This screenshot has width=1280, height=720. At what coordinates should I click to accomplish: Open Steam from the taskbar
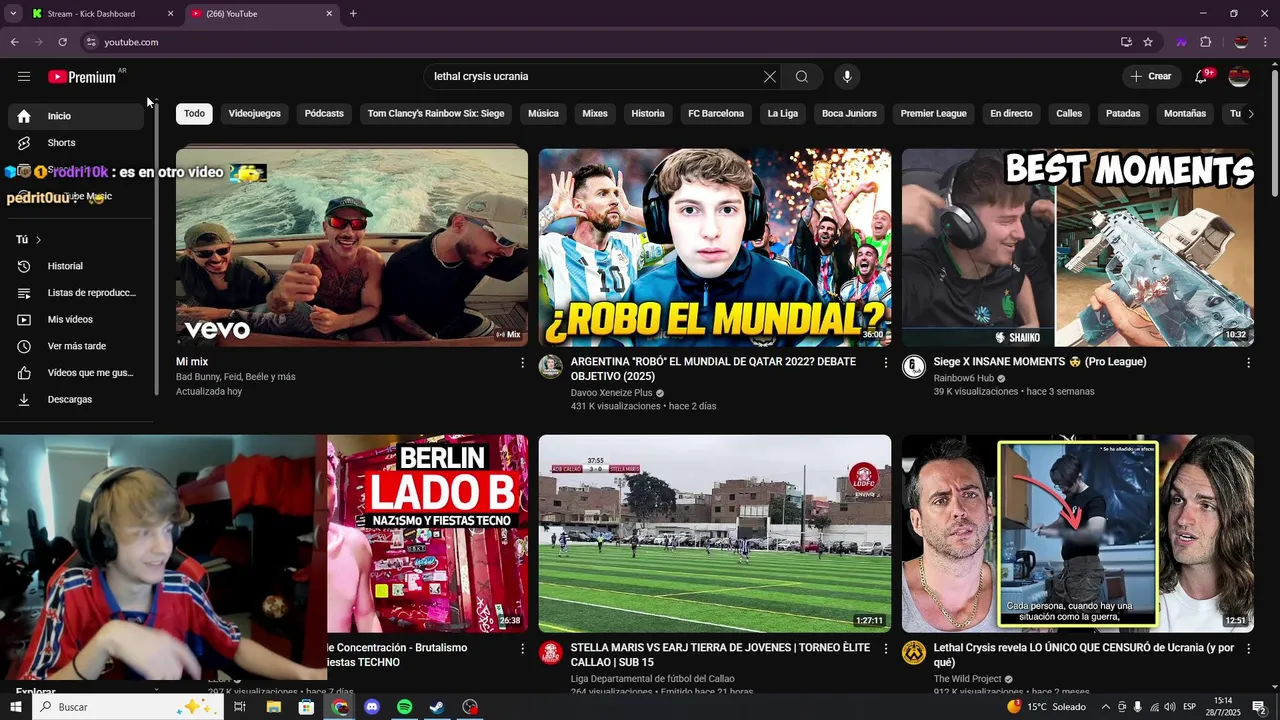coord(437,707)
